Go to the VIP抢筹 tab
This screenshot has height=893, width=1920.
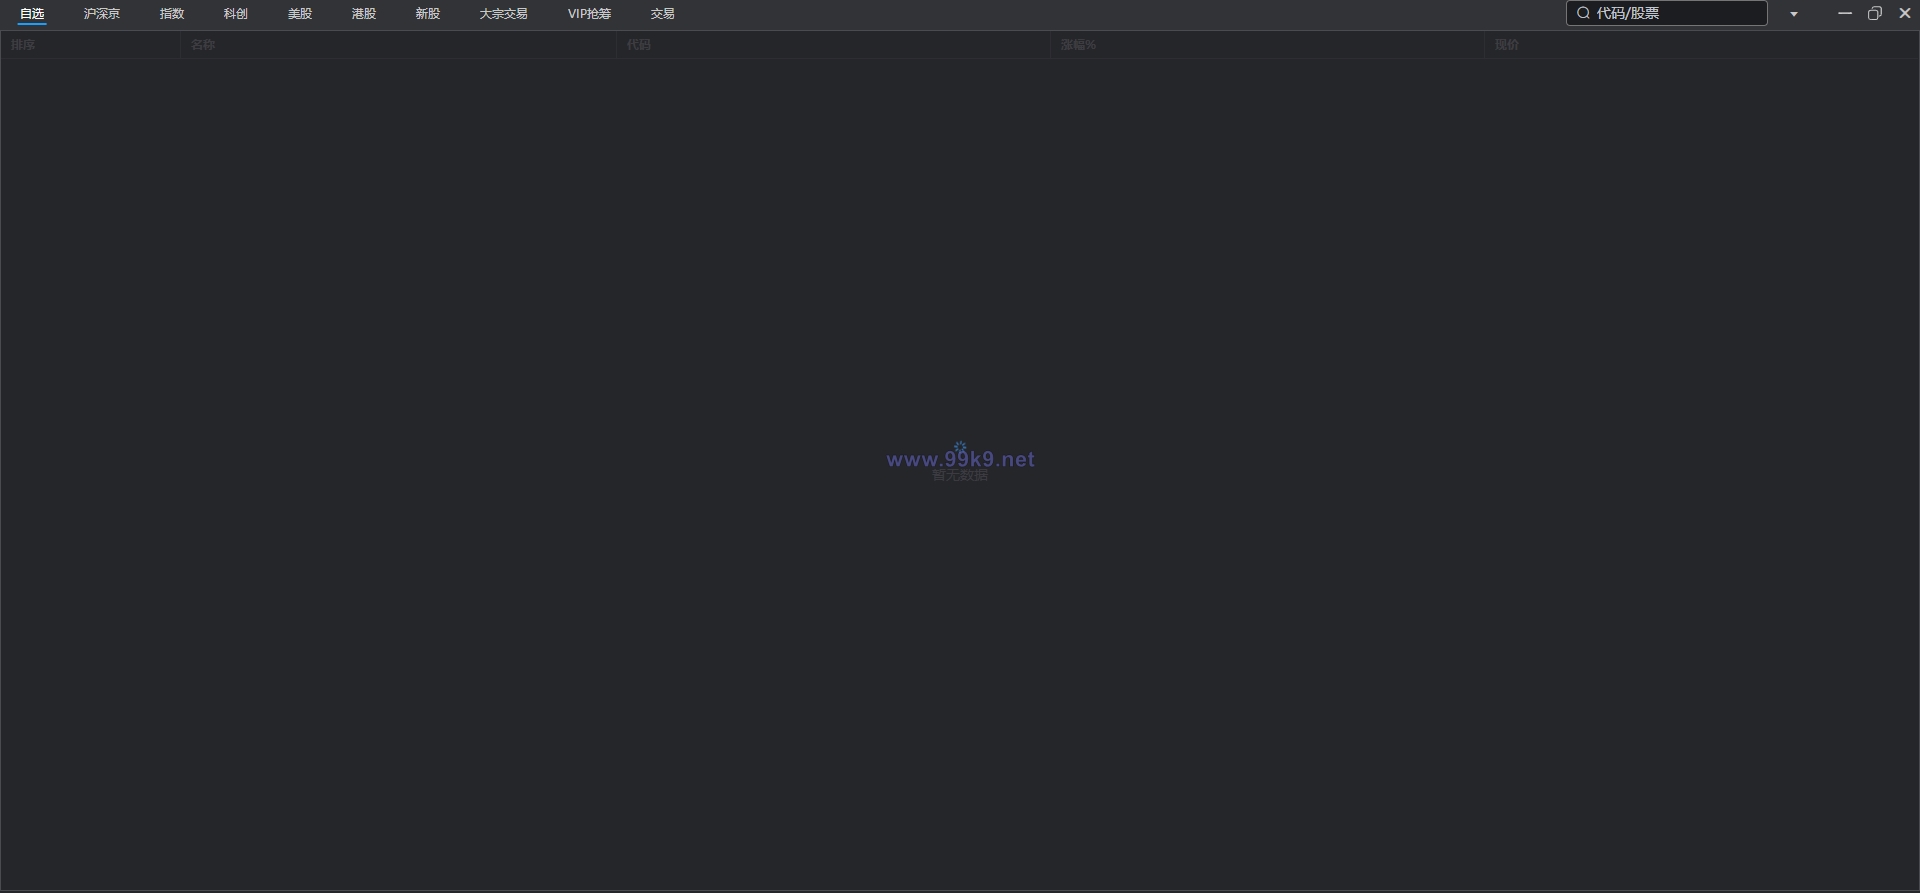[x=589, y=14]
